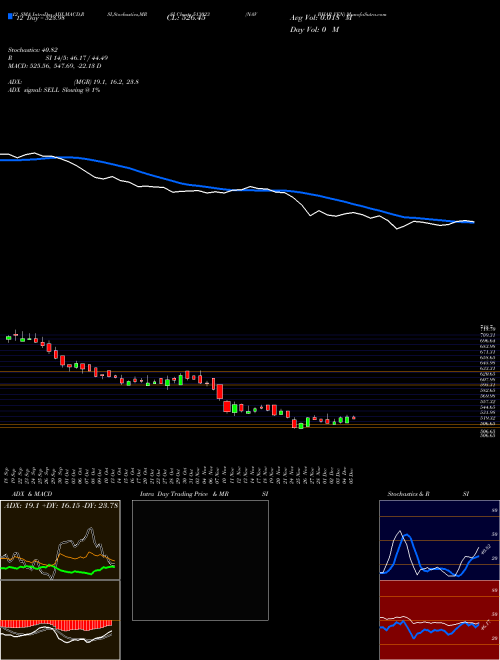Select the 12 Day SMA value text
Image resolution: width=500 pixels, height=660 pixels.
point(40,18)
